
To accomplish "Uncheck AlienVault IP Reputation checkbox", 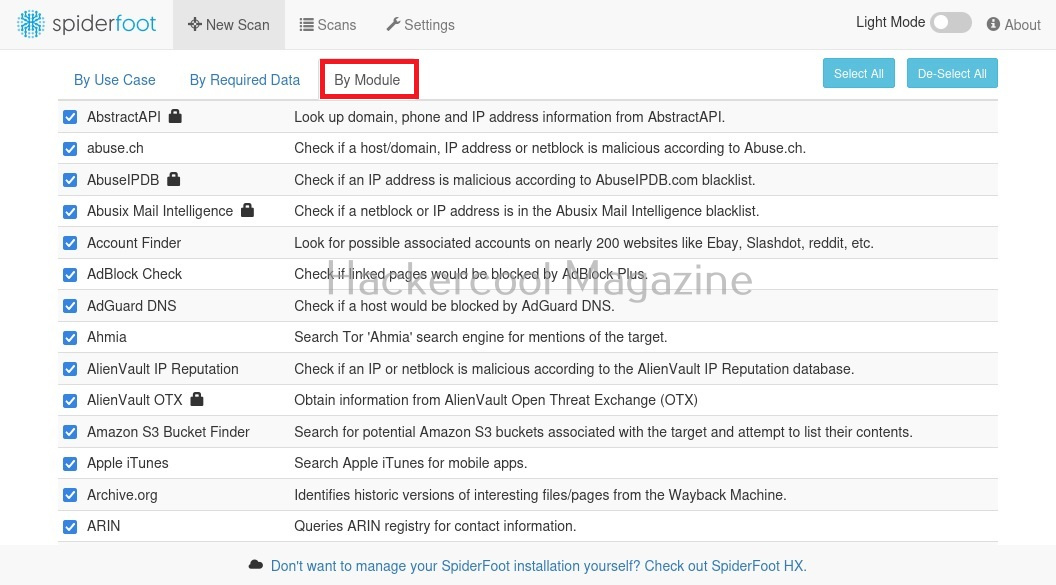I will [x=70, y=369].
